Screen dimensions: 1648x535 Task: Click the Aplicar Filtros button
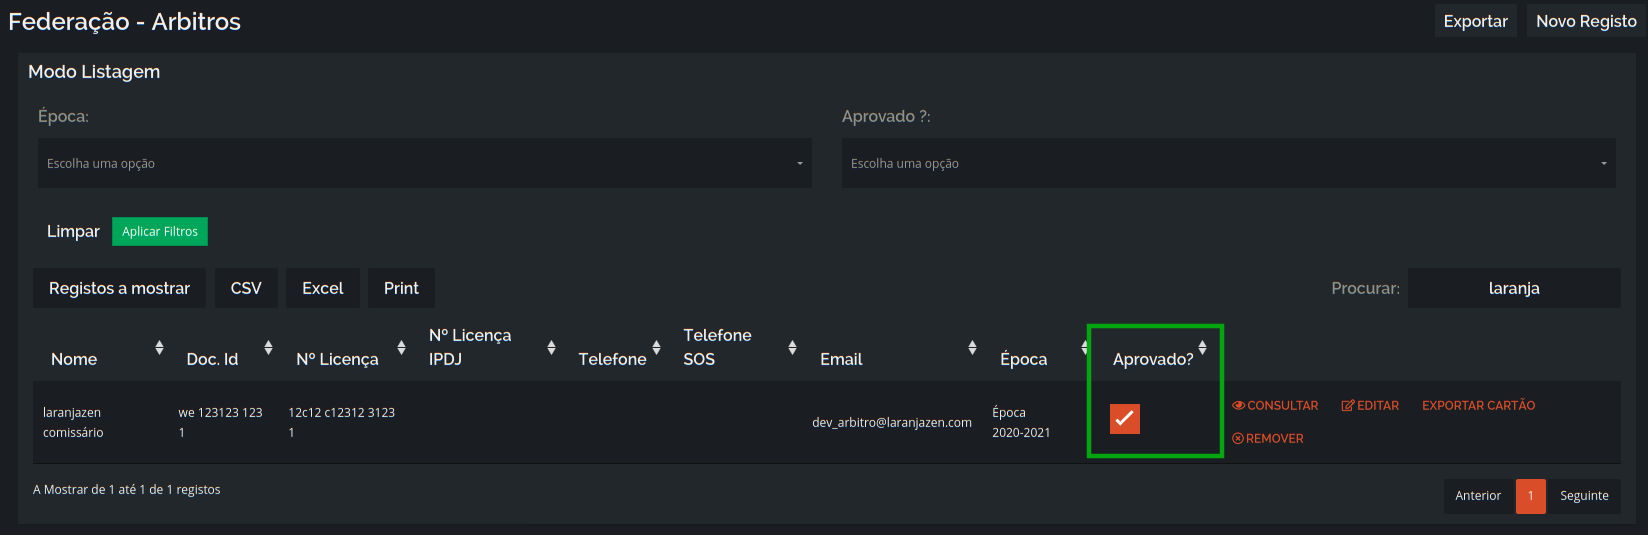pos(160,231)
